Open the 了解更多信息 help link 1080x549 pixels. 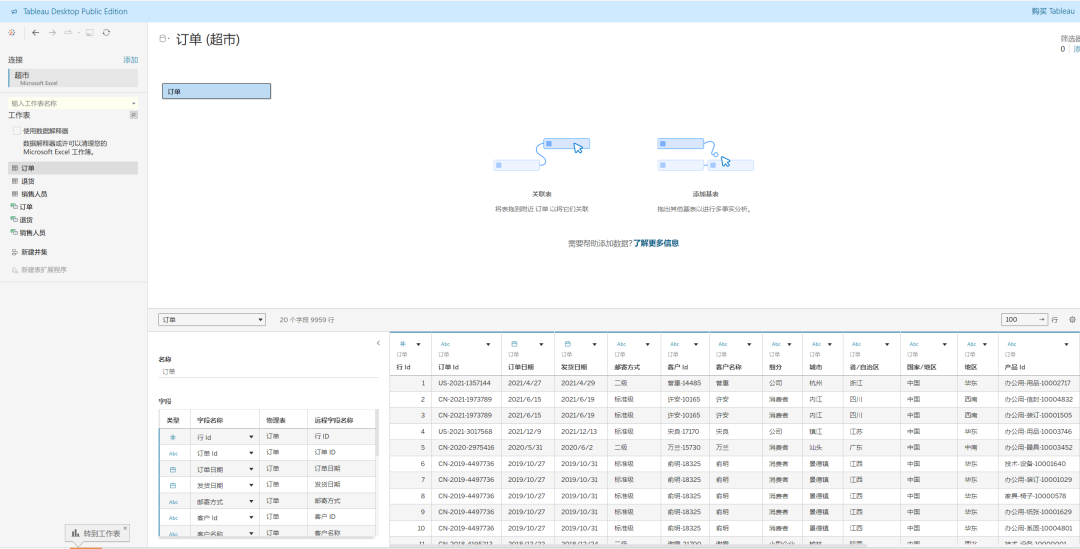(656, 243)
